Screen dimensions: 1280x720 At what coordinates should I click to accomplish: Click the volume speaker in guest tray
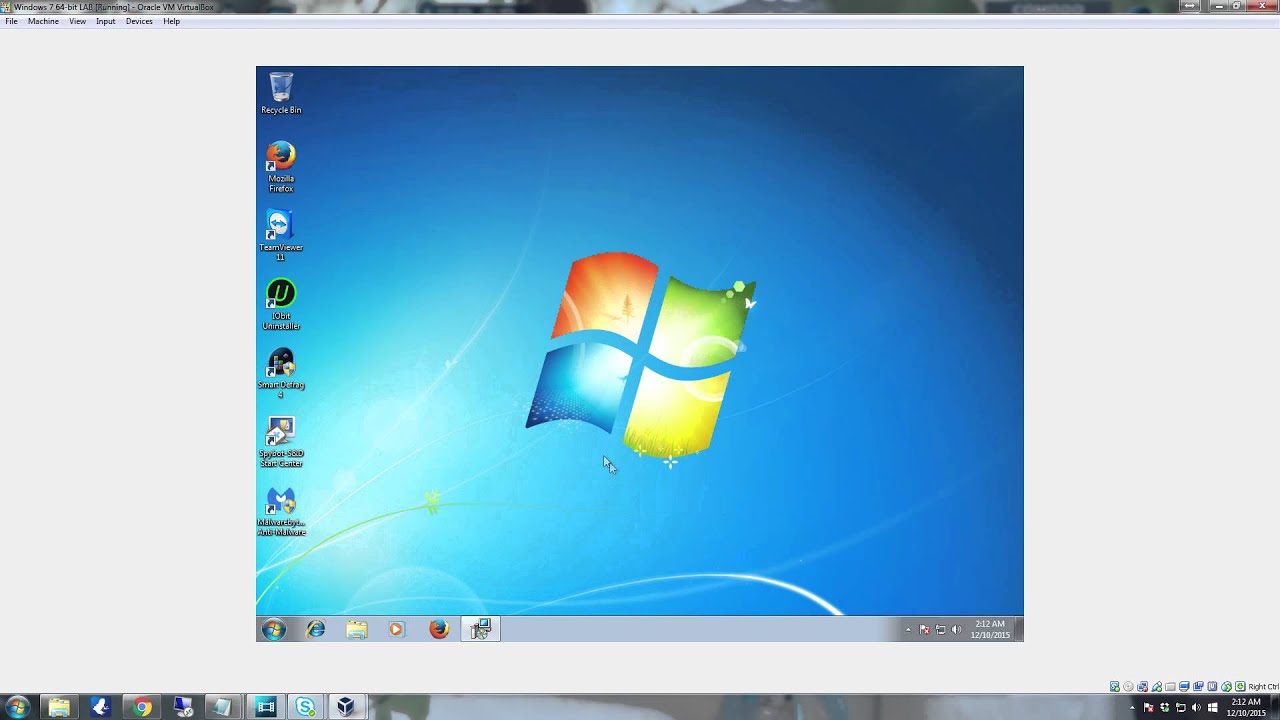[x=956, y=630]
